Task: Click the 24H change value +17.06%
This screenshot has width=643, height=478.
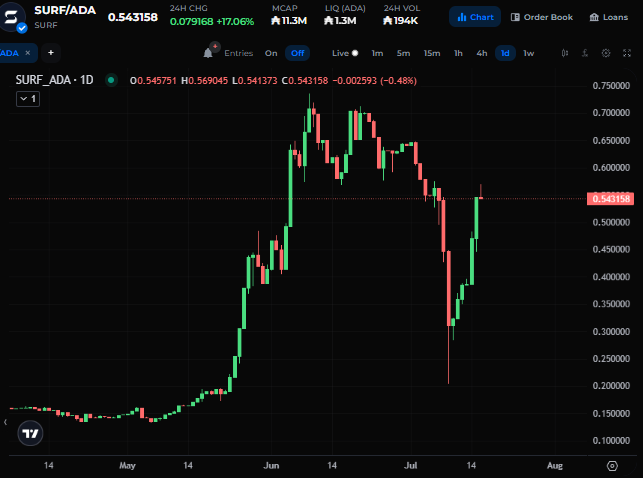Action: (235, 21)
